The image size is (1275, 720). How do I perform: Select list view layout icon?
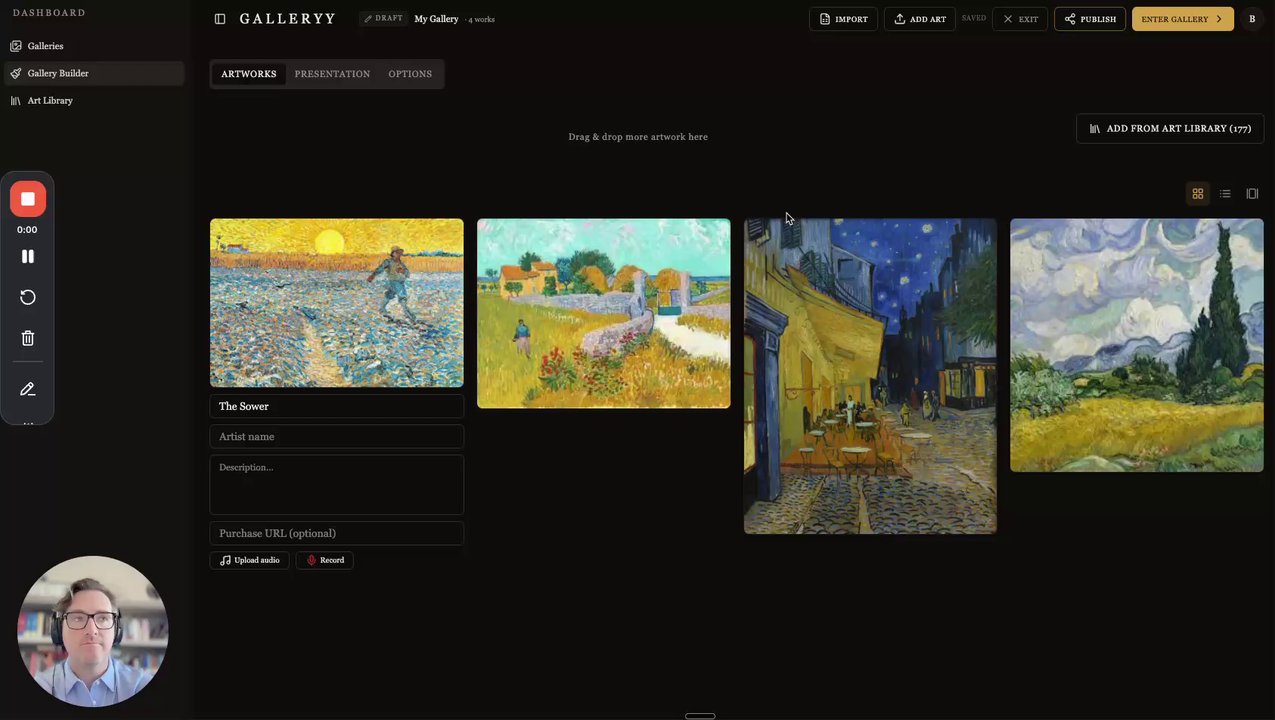[x=1225, y=194]
